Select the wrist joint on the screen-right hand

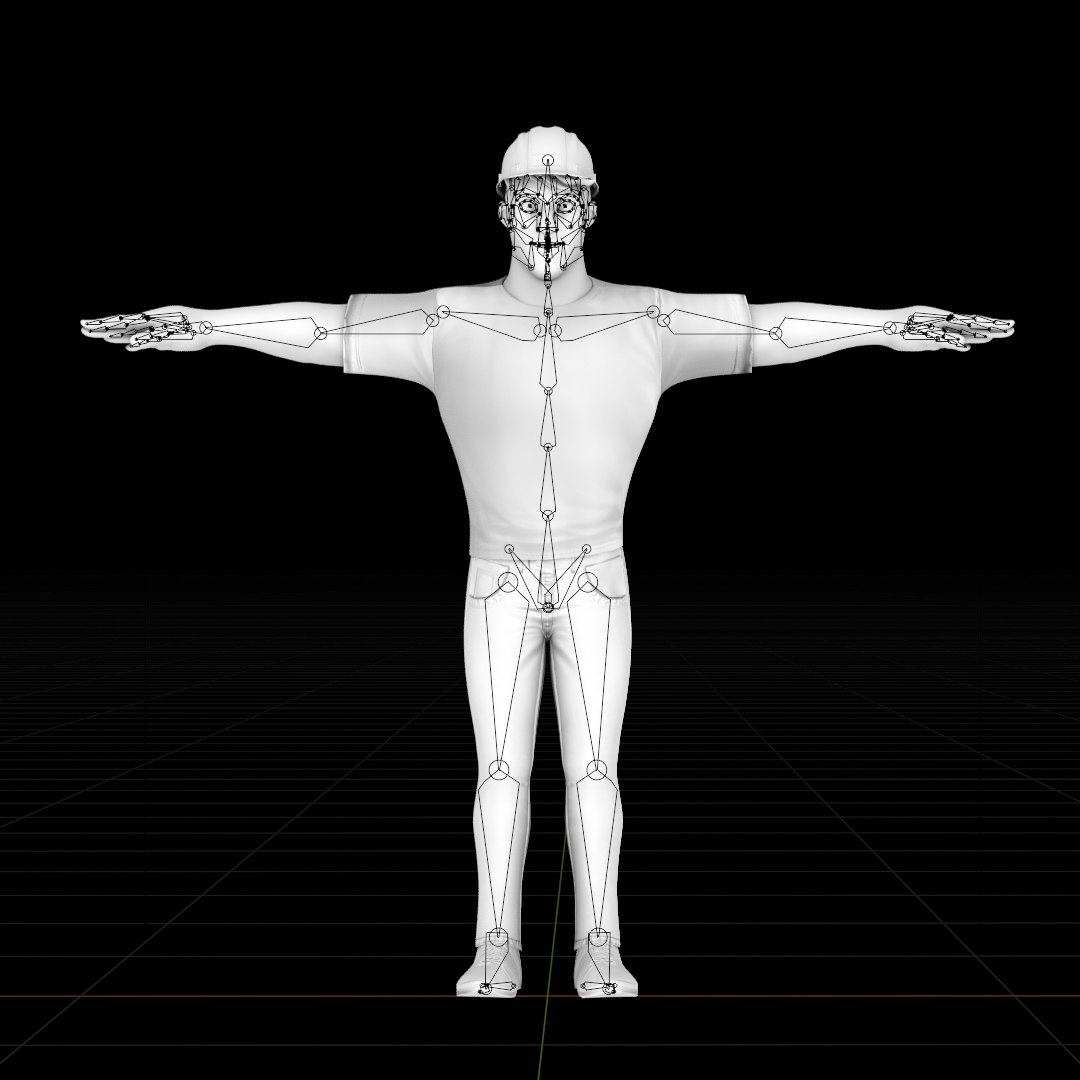pyautogui.click(x=891, y=328)
